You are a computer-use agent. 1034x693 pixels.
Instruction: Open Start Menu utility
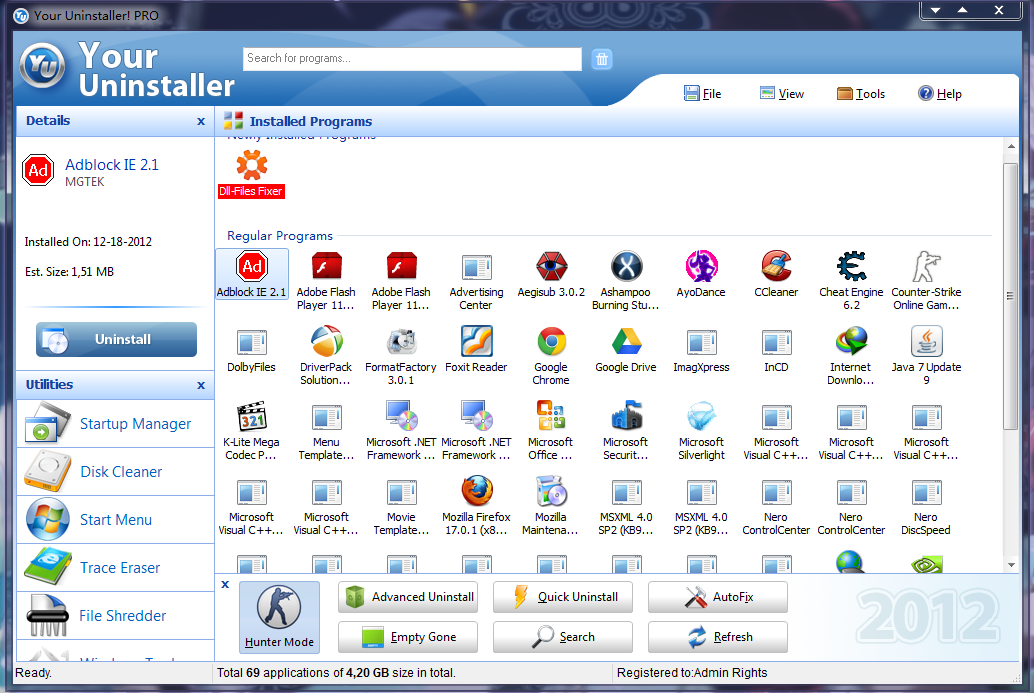coord(115,520)
